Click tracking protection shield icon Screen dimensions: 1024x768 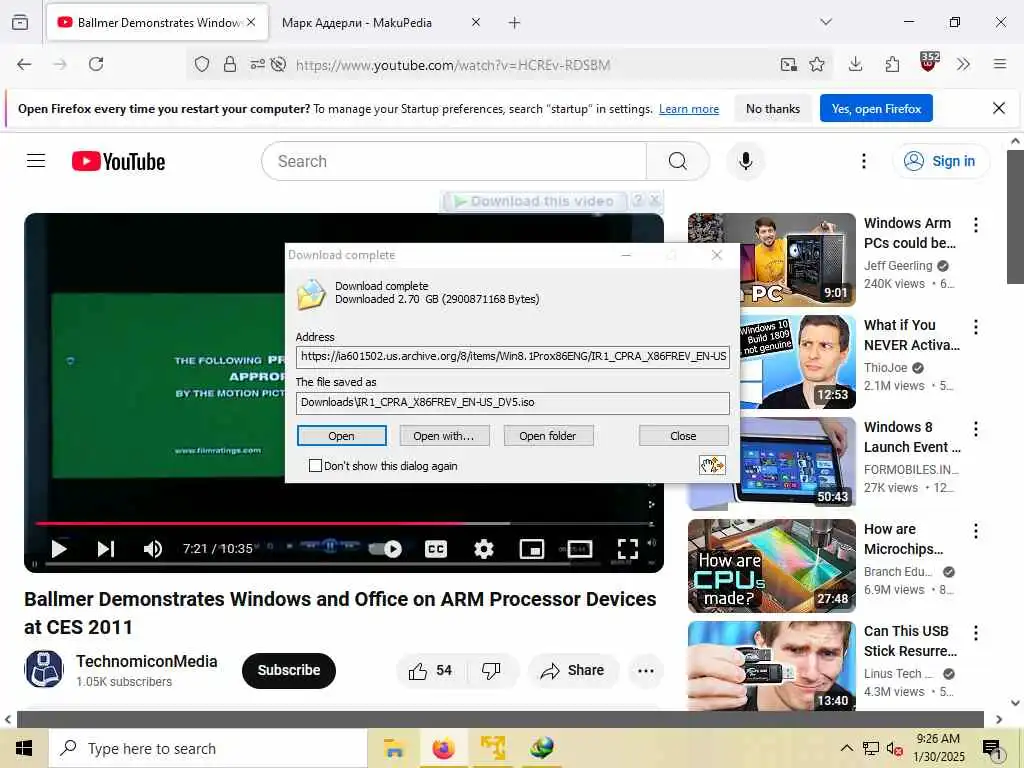pyautogui.click(x=202, y=64)
